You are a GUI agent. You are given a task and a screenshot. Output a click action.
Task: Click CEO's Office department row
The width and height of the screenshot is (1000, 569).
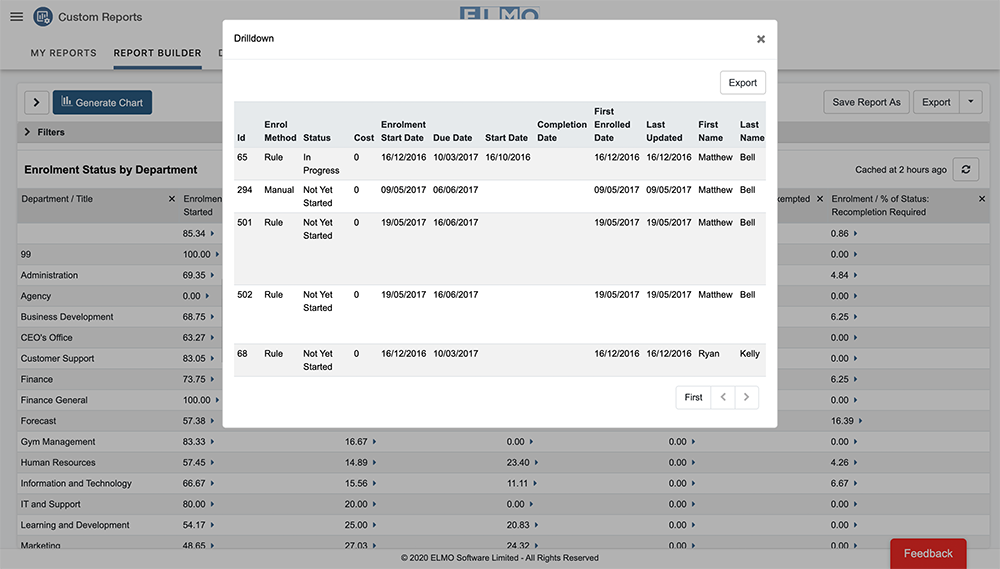47,337
